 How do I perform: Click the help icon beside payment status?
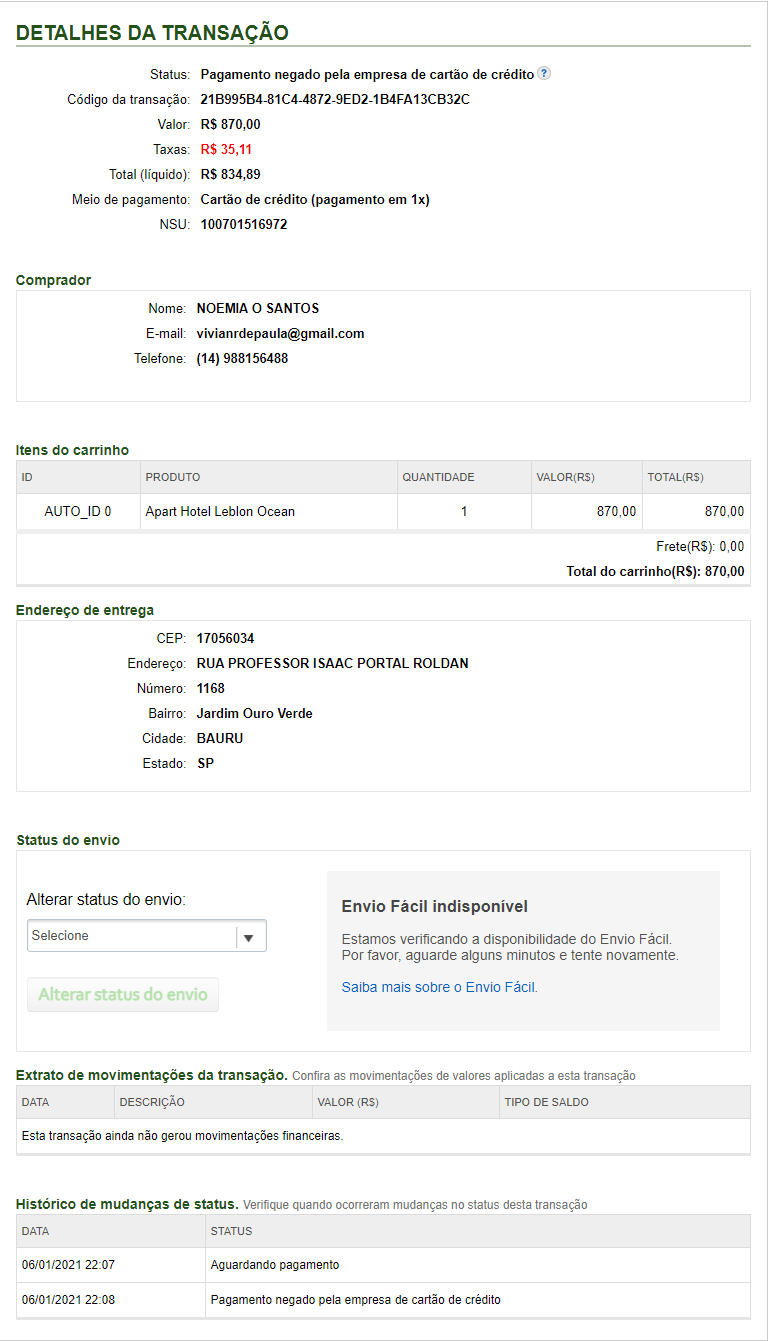coord(544,73)
